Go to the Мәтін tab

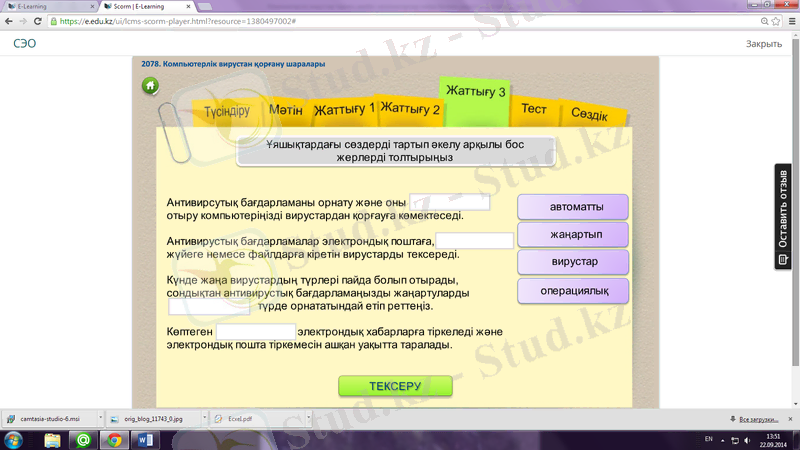tap(286, 109)
